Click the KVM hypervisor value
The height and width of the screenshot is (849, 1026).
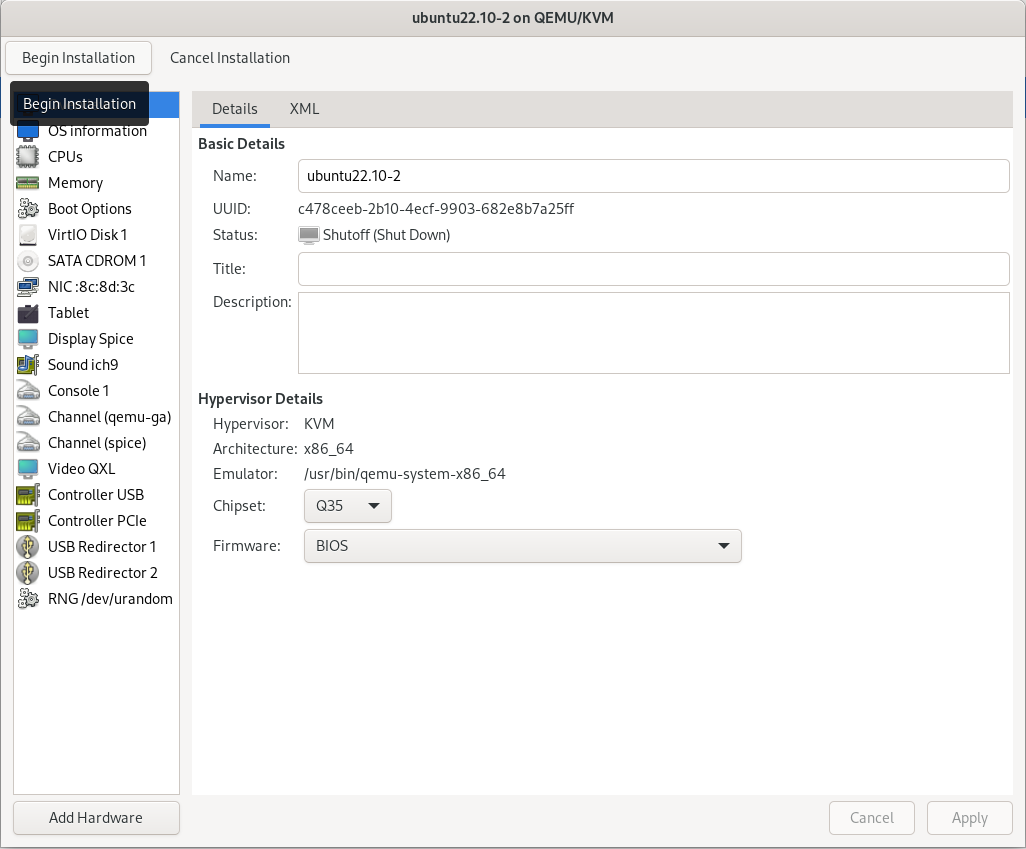pos(319,424)
